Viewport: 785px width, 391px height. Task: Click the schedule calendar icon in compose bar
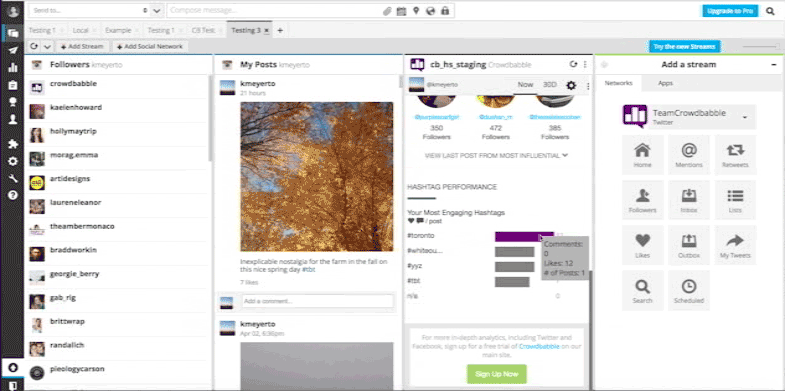(x=401, y=11)
